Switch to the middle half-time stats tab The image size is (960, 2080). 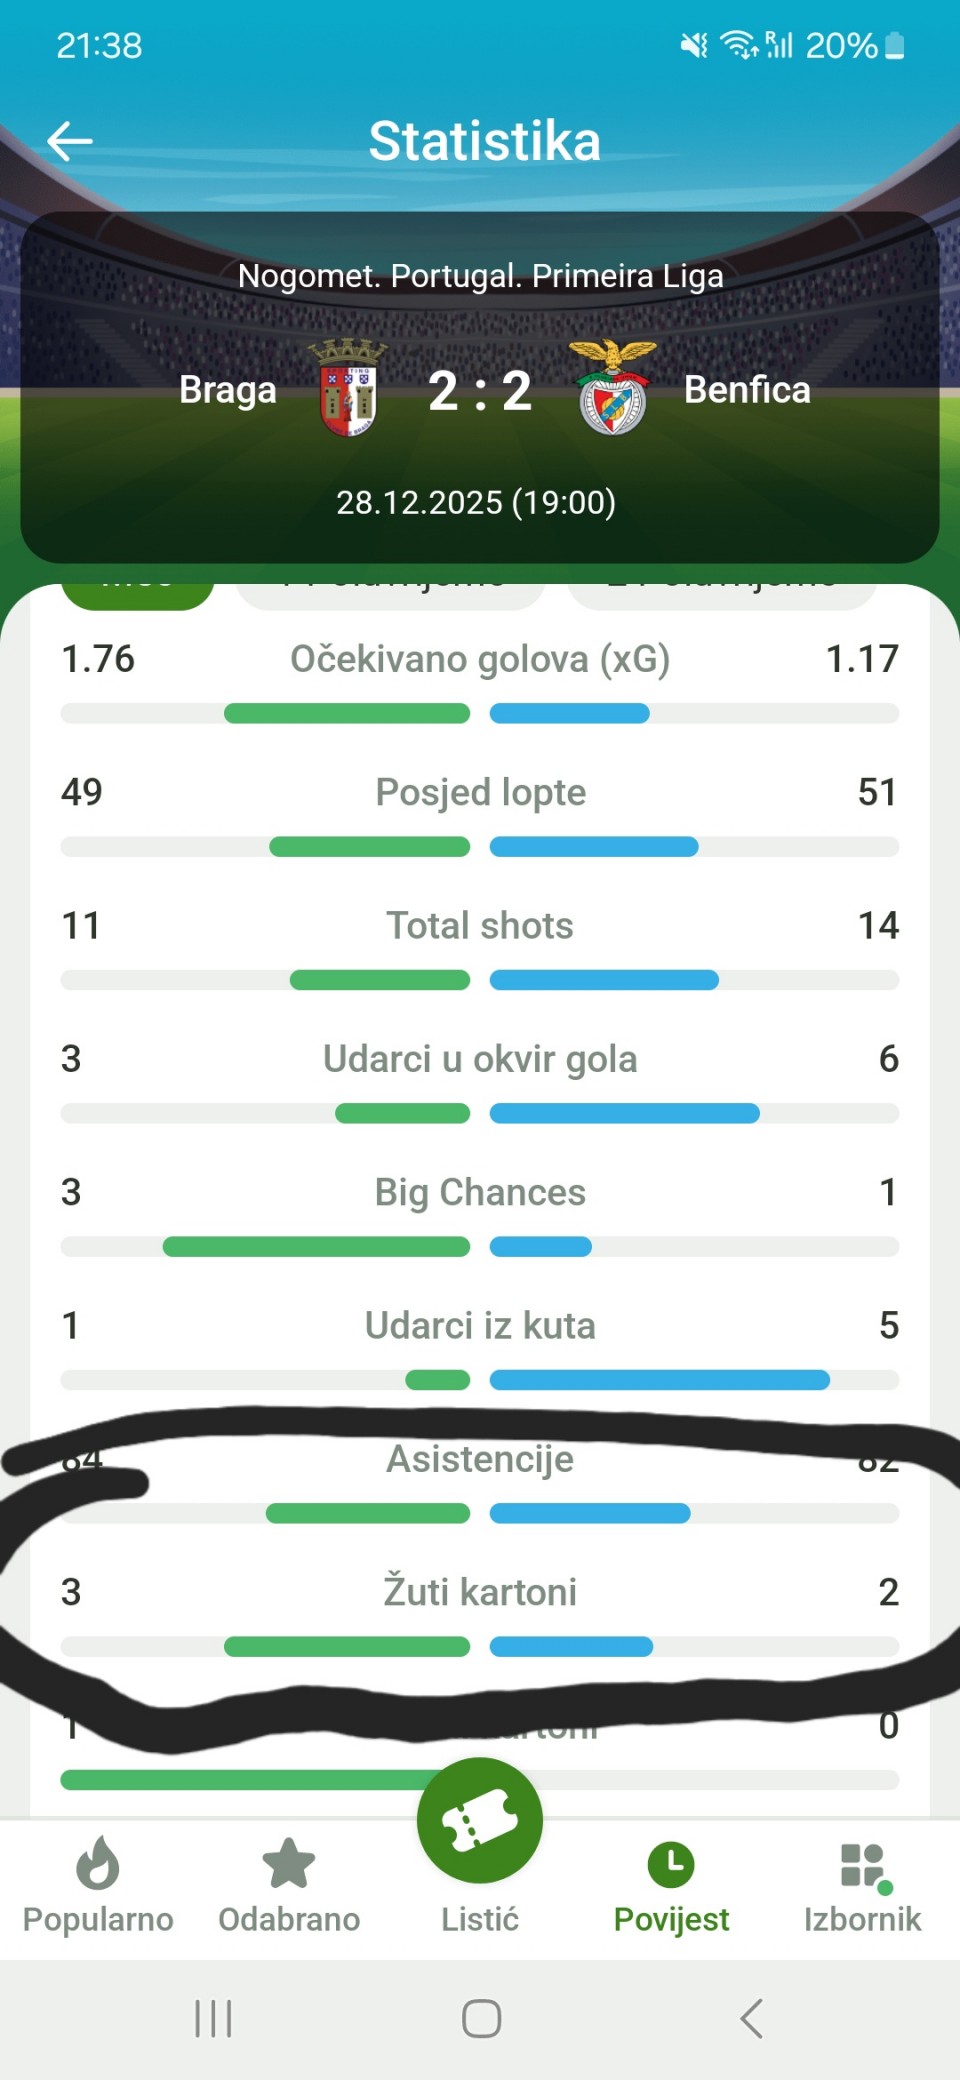391,593
